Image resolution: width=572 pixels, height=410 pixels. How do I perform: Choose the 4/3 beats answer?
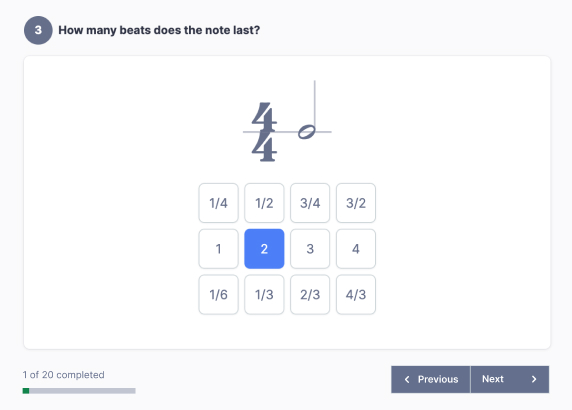356,294
